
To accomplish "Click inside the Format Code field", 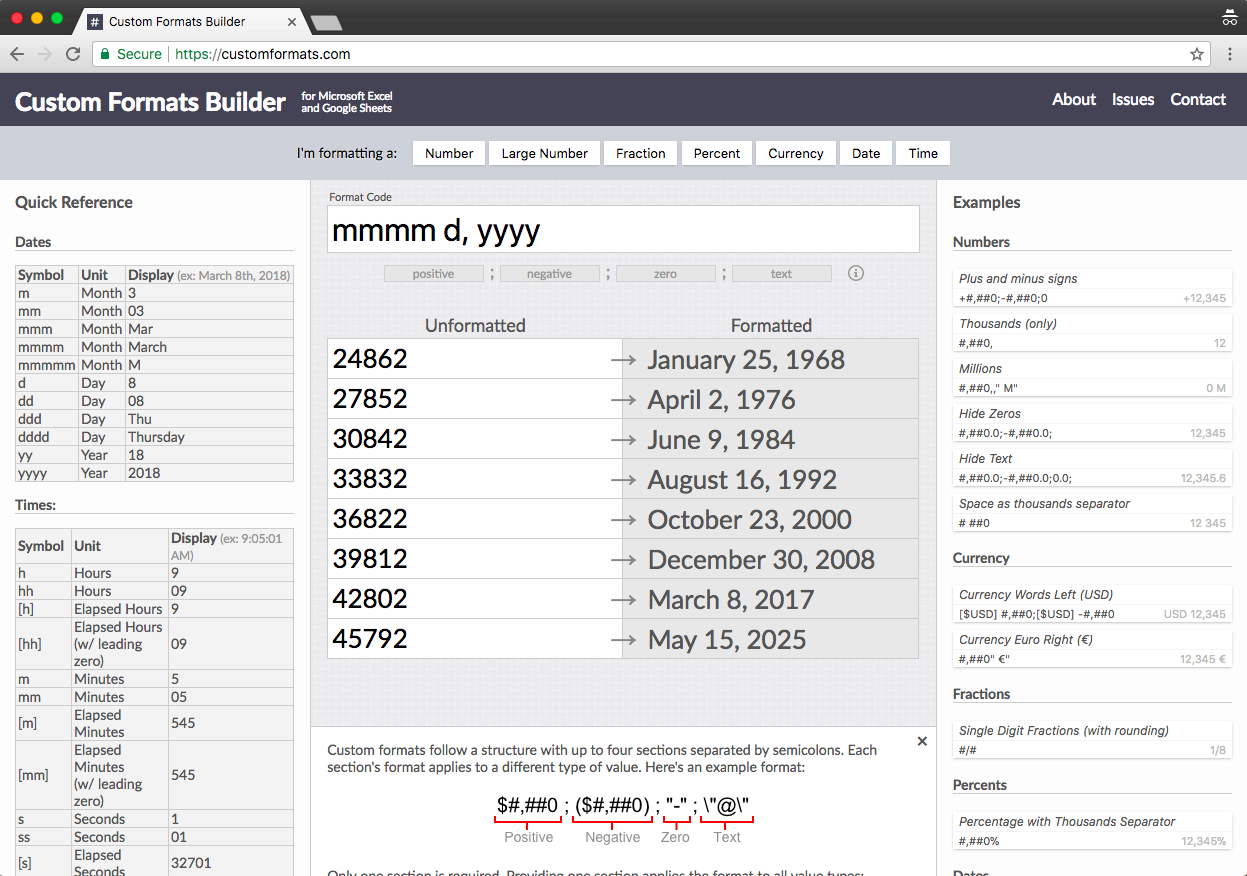I will tap(623, 229).
